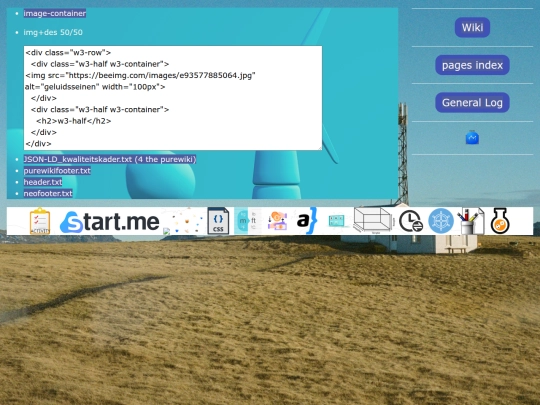
Task: Click the clock with swap arrows icon
Action: pyautogui.click(x=411, y=221)
